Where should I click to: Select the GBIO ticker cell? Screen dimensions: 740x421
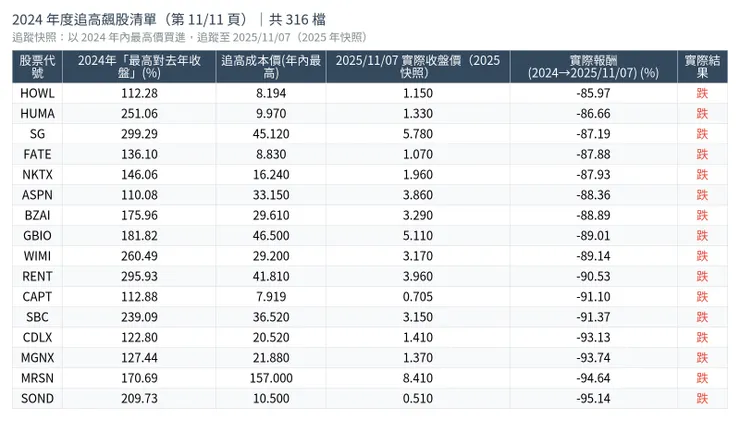[37, 236]
